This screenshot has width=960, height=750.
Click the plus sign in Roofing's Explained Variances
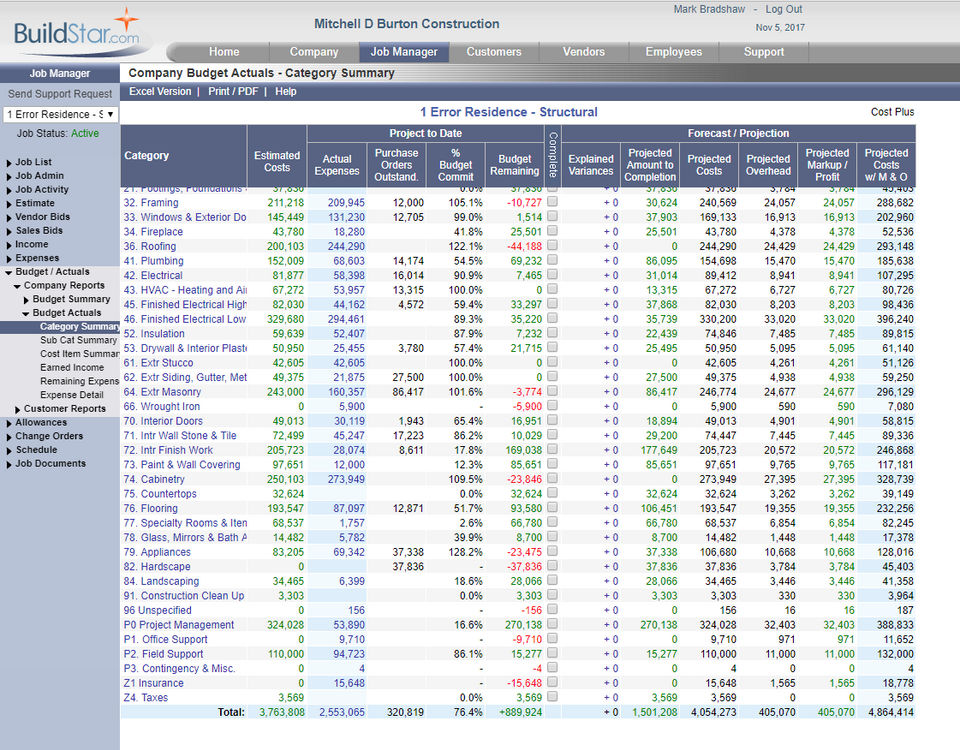pyautogui.click(x=605, y=247)
